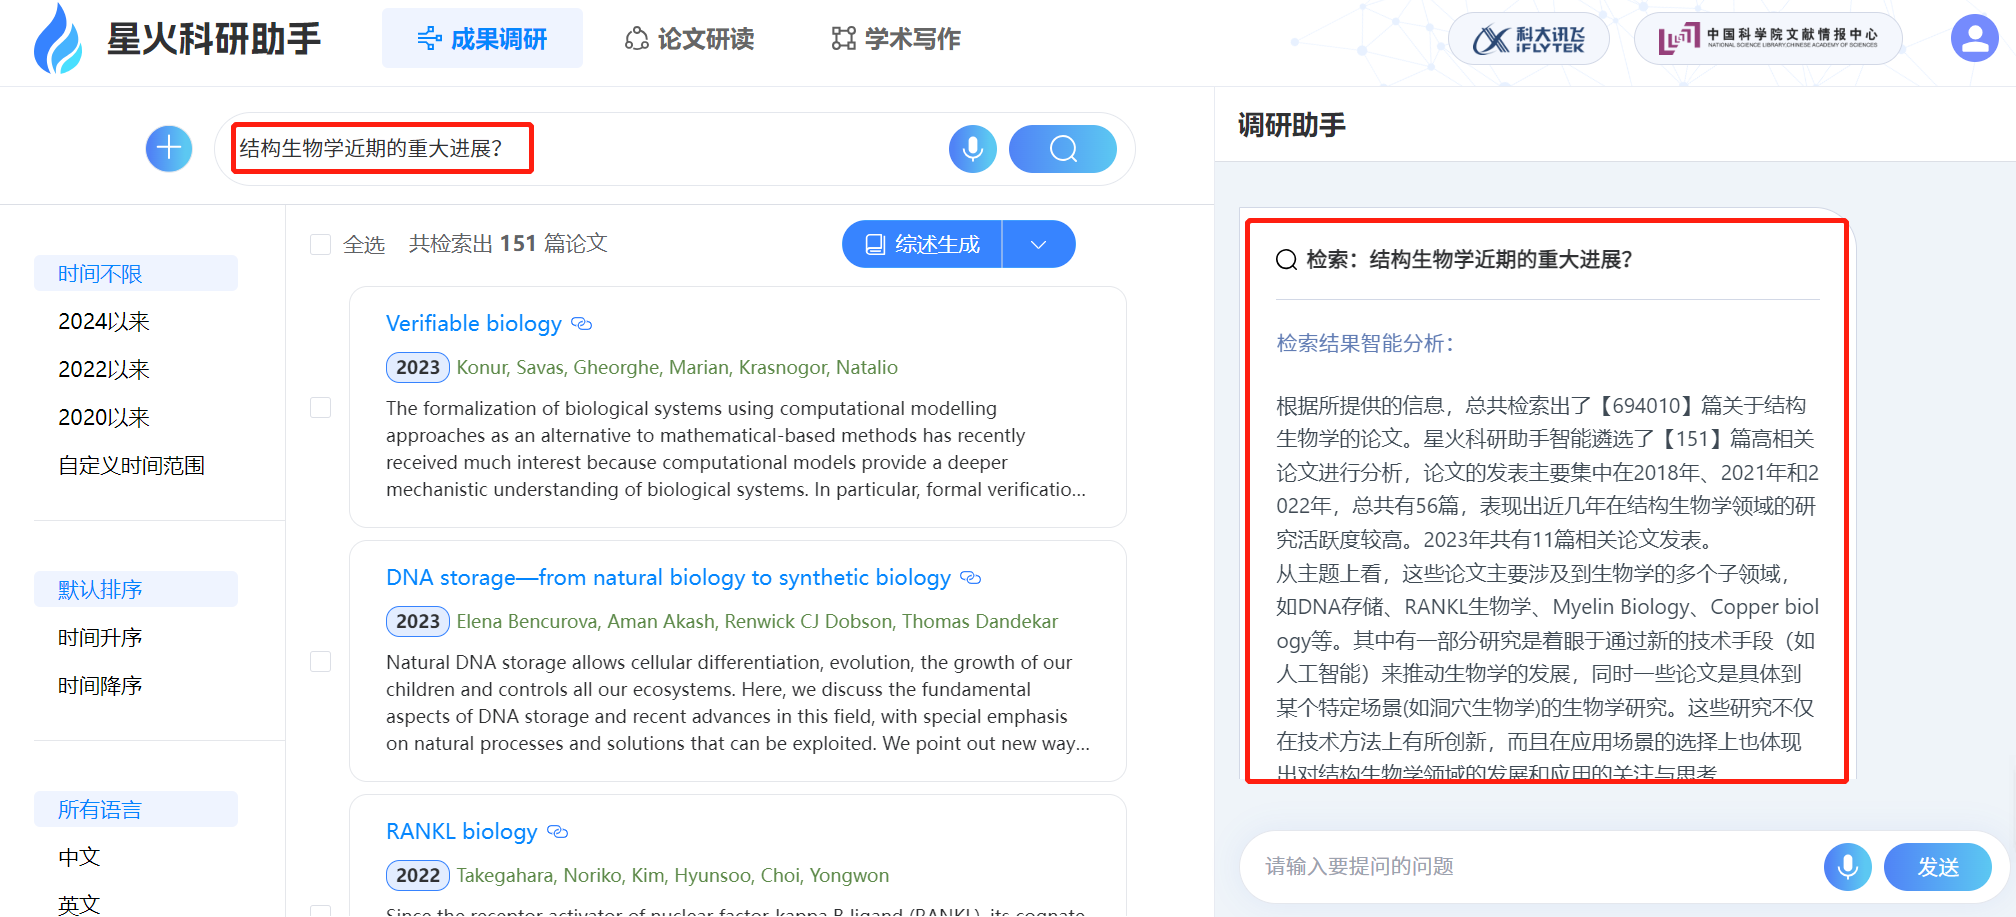The width and height of the screenshot is (2016, 917).
Task: Open the Verifiable biology paper link
Action: click(x=473, y=324)
